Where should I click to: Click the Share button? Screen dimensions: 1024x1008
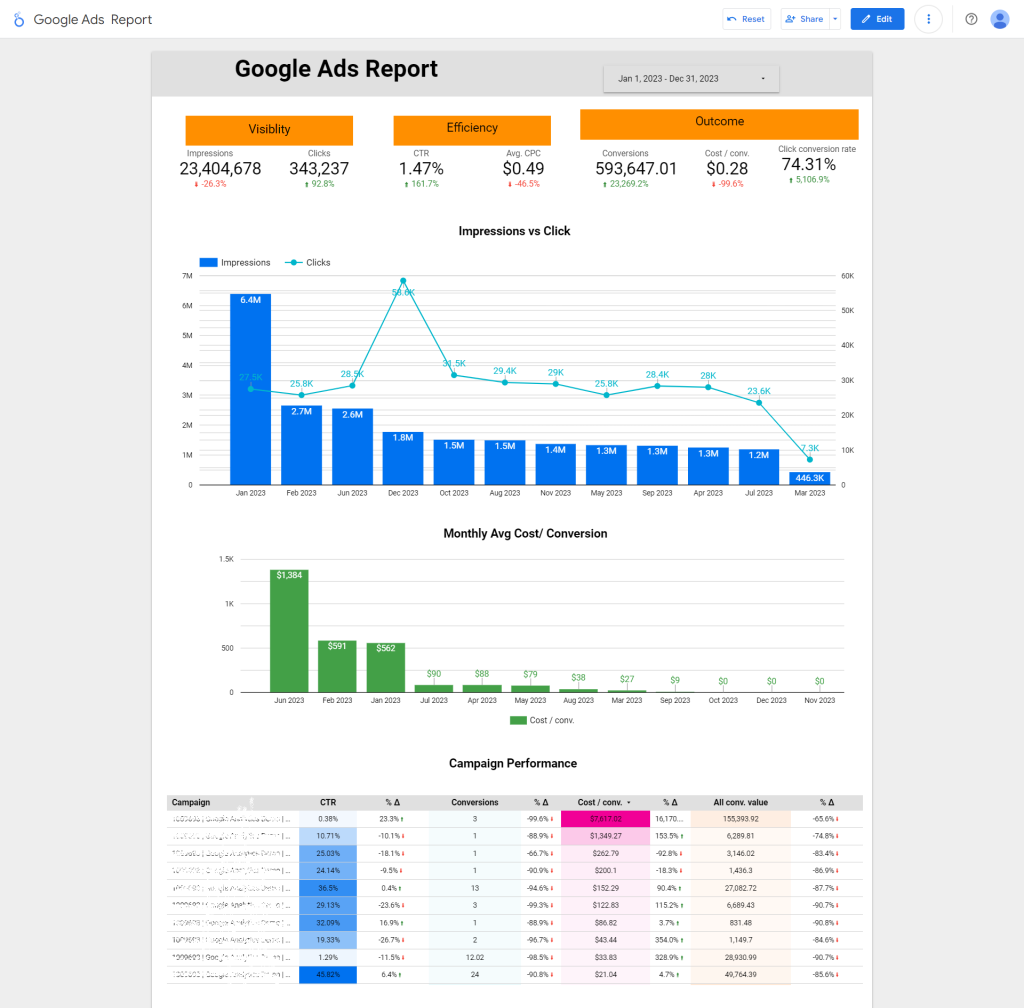pos(805,19)
